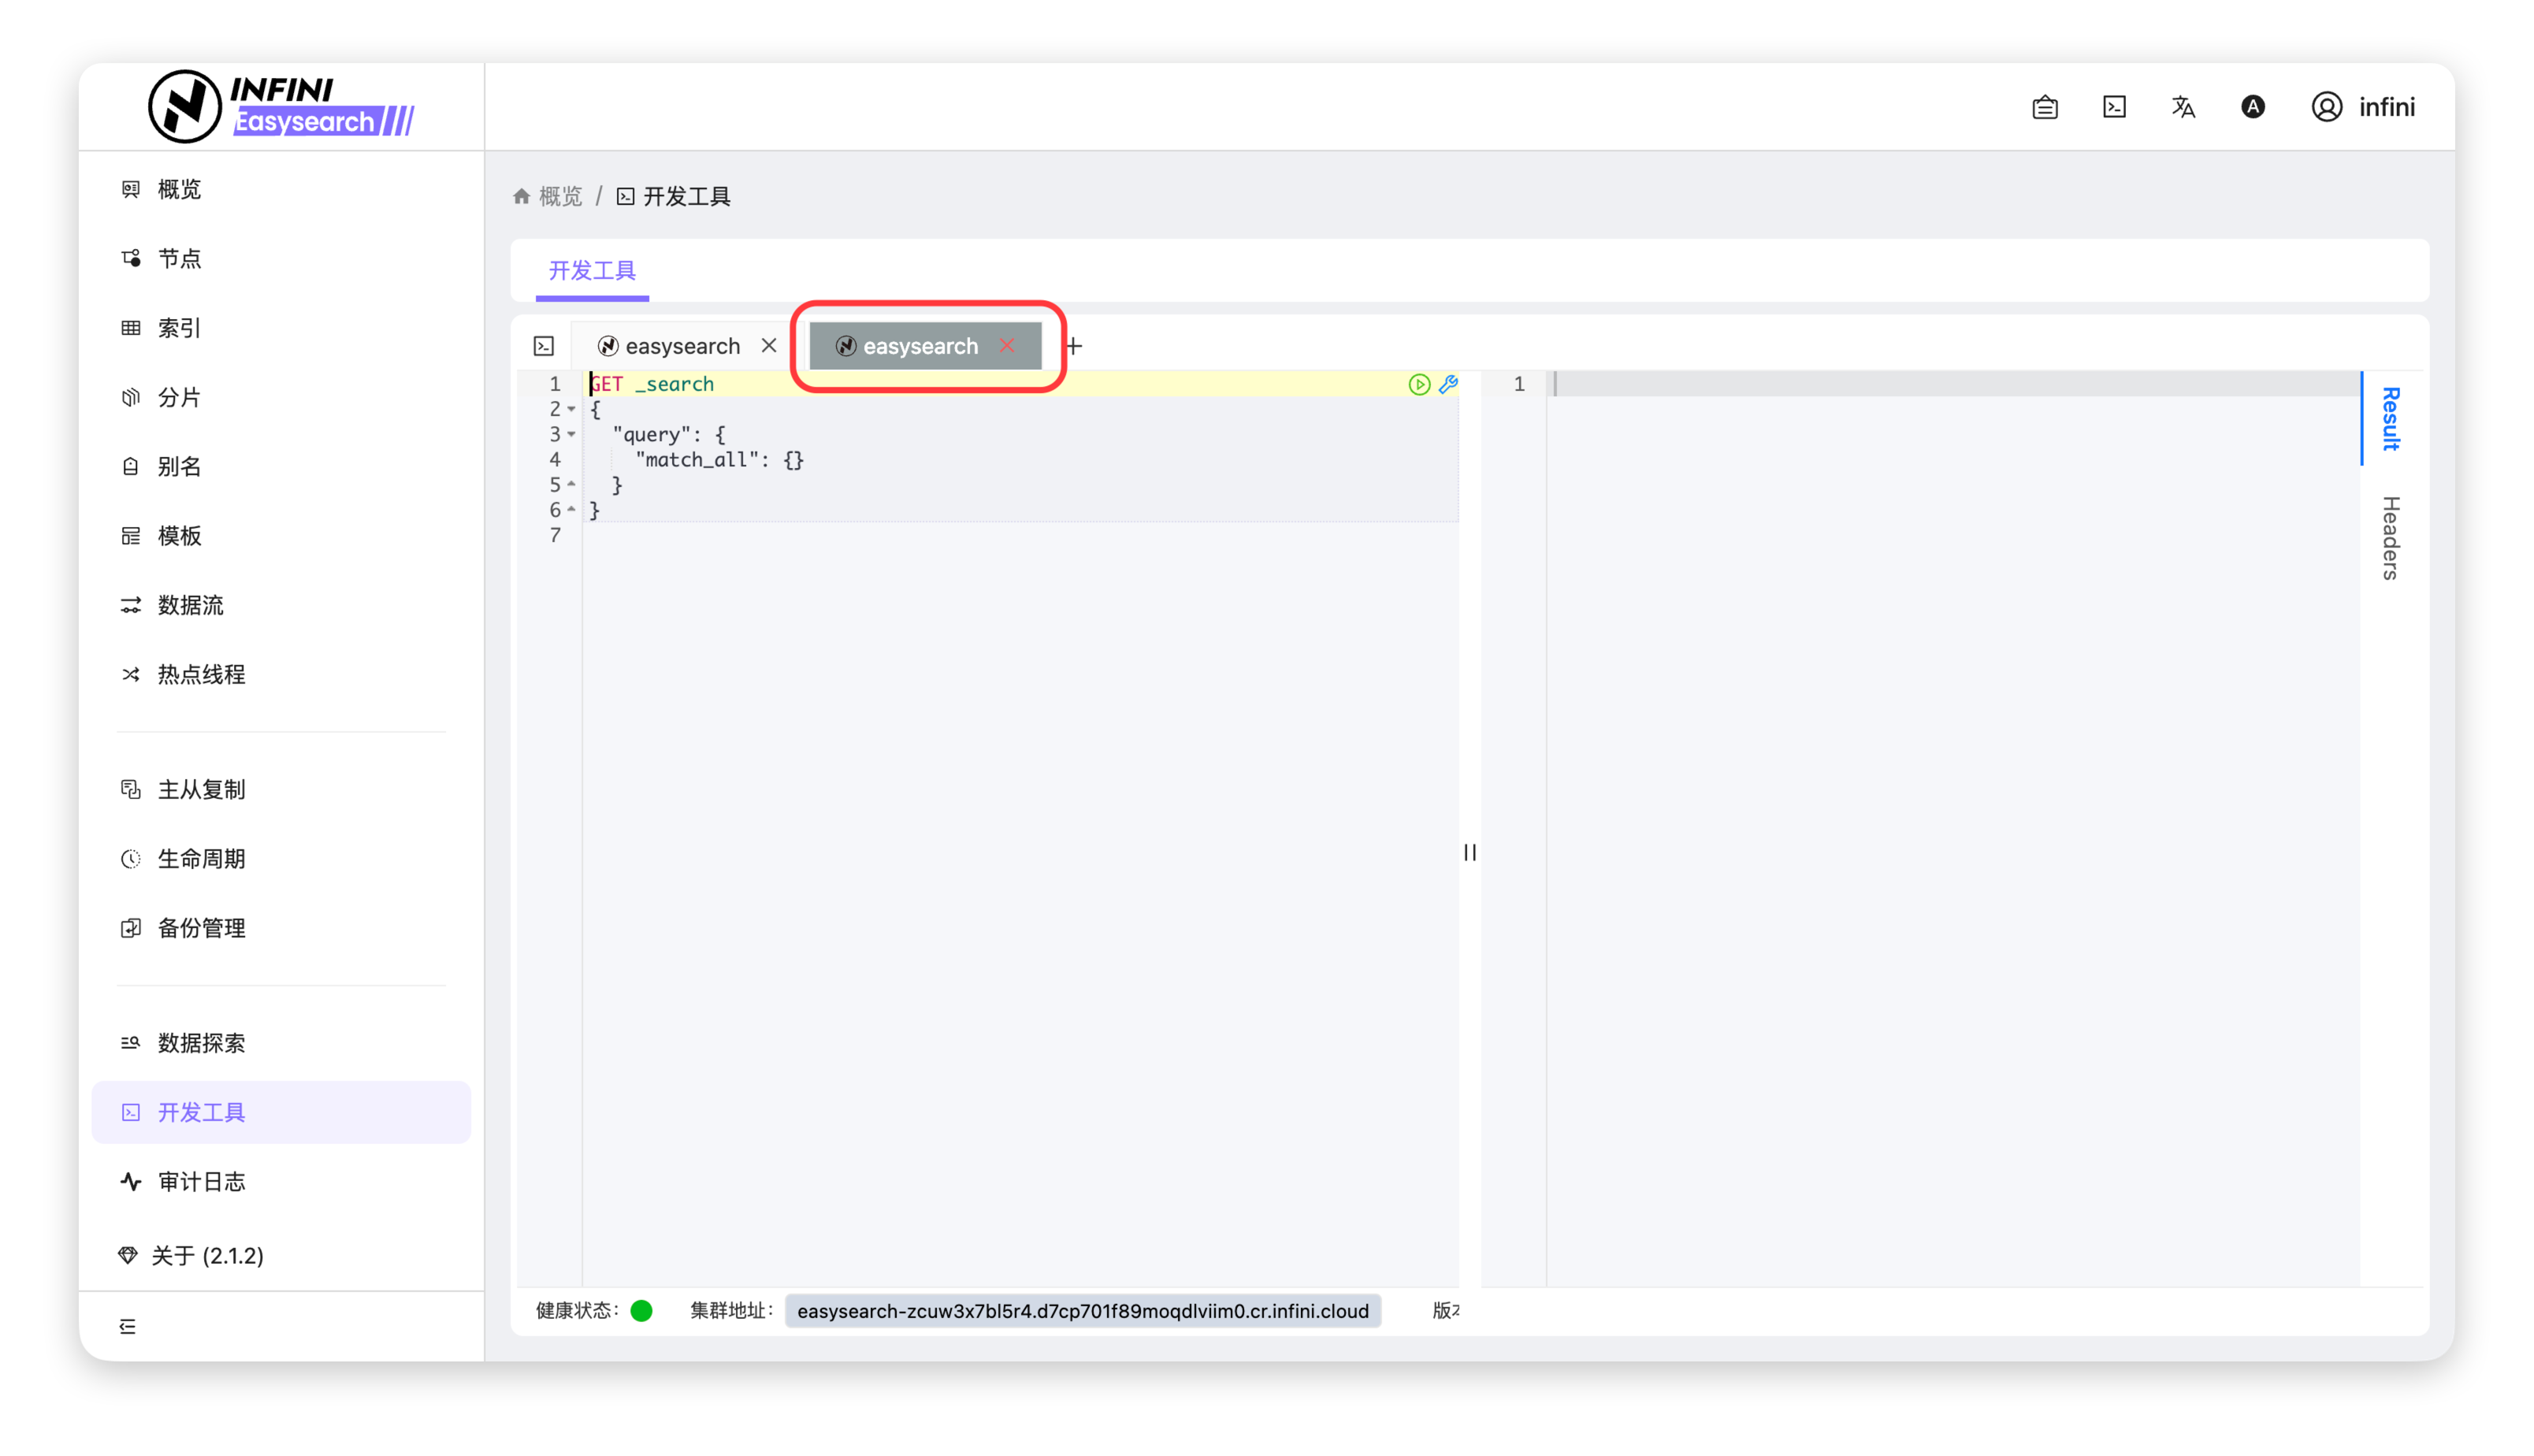Collapse the query block on line 3
The width and height of the screenshot is (2534, 1456).
click(x=572, y=434)
